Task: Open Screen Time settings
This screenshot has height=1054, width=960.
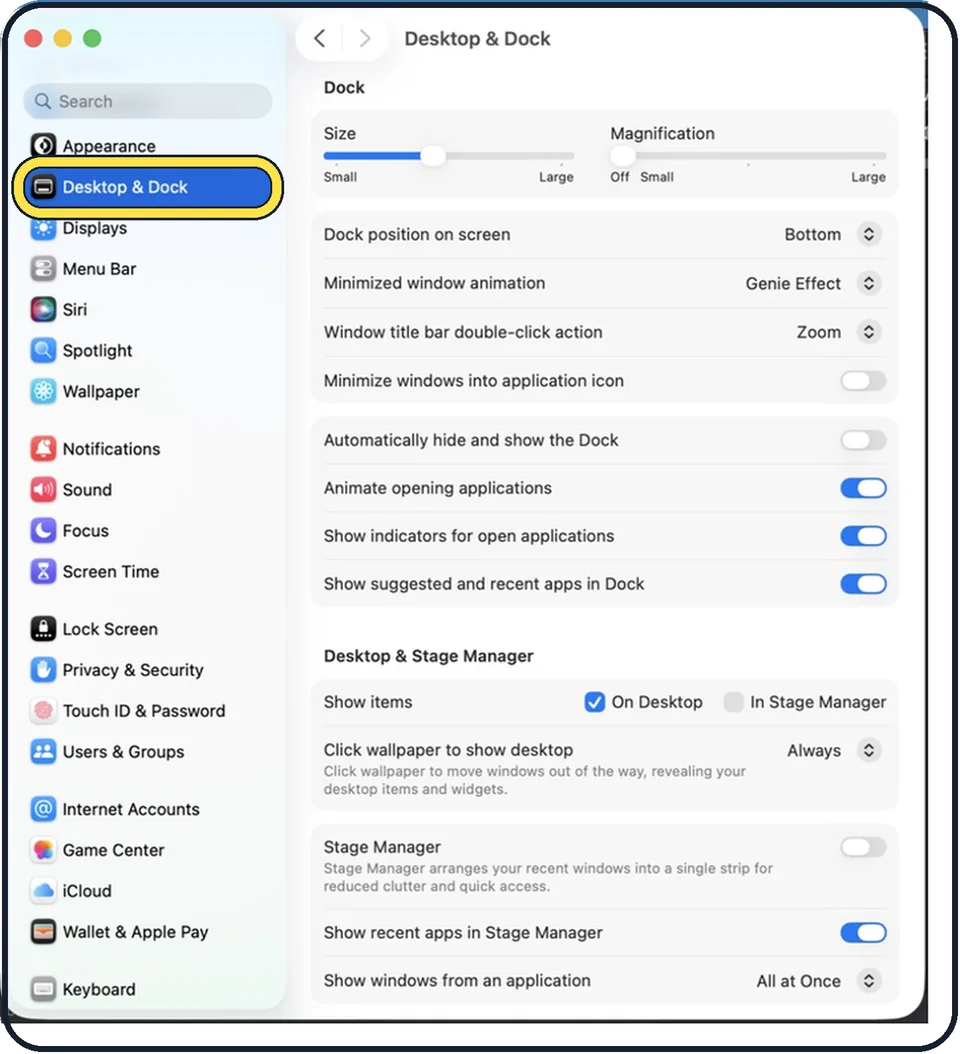Action: pos(111,571)
